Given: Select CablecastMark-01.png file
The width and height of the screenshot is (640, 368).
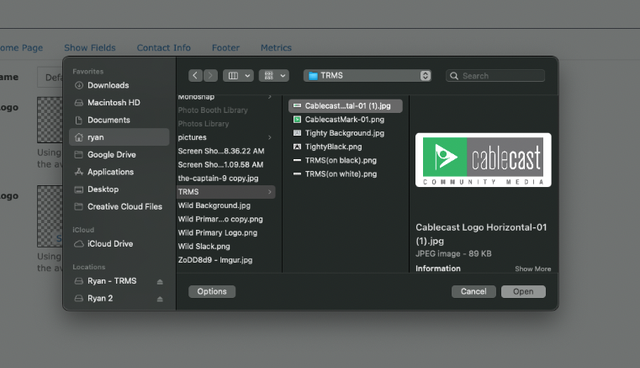Looking at the screenshot, I should 345,120.
